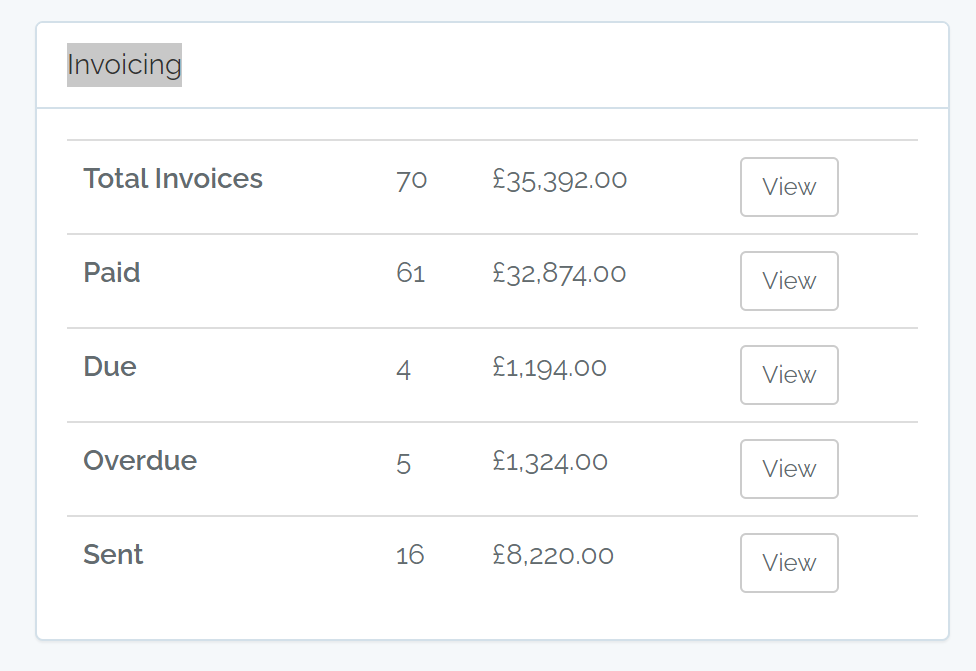Select the Overdue row label
The height and width of the screenshot is (671, 976).
coord(140,461)
